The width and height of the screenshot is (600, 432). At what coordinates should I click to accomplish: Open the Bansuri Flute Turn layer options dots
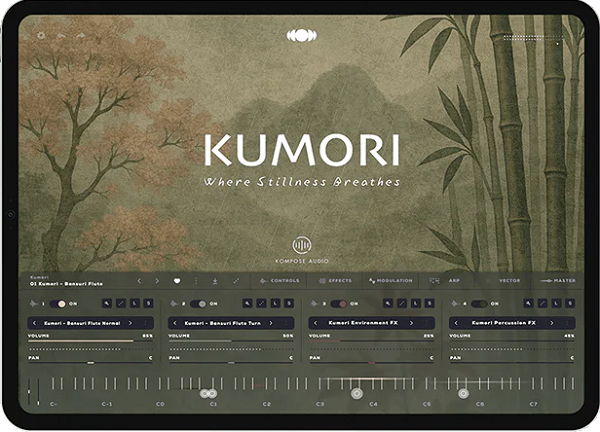pos(286,323)
